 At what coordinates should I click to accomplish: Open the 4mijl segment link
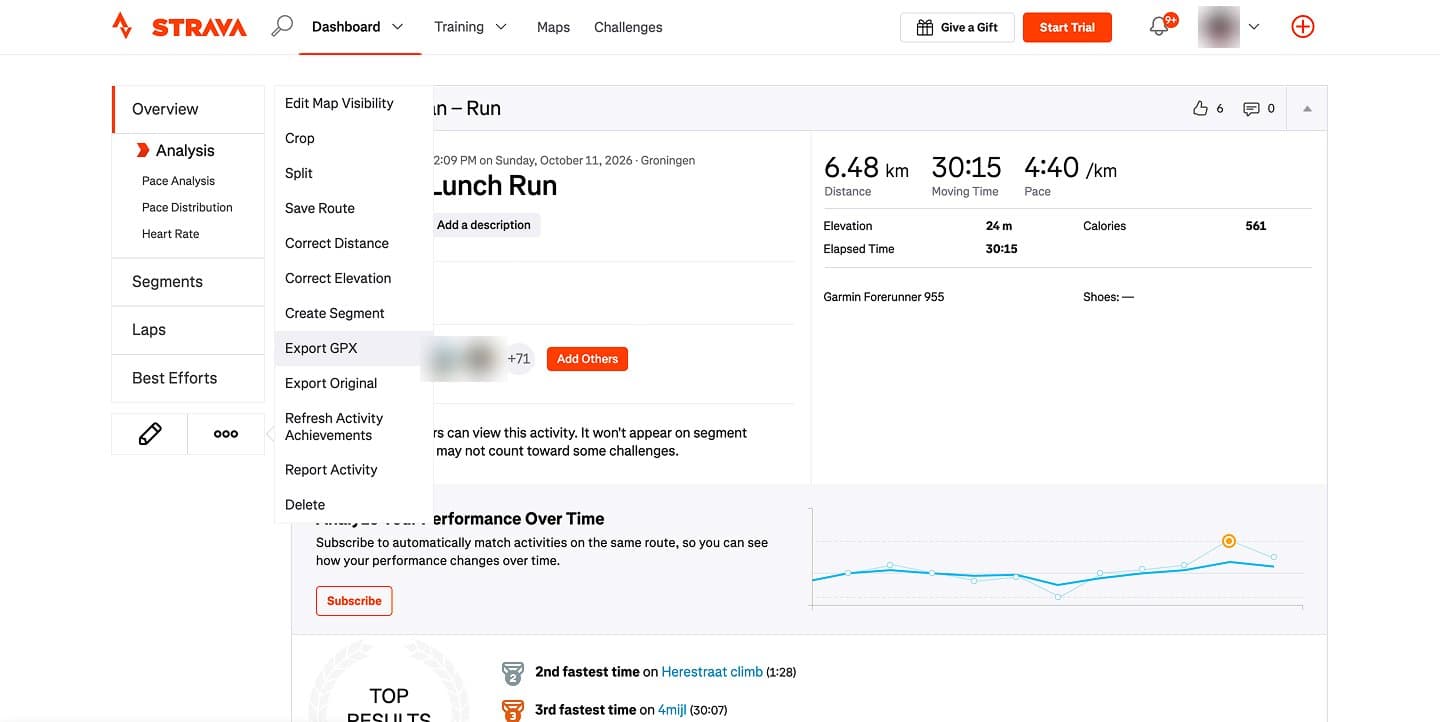672,710
